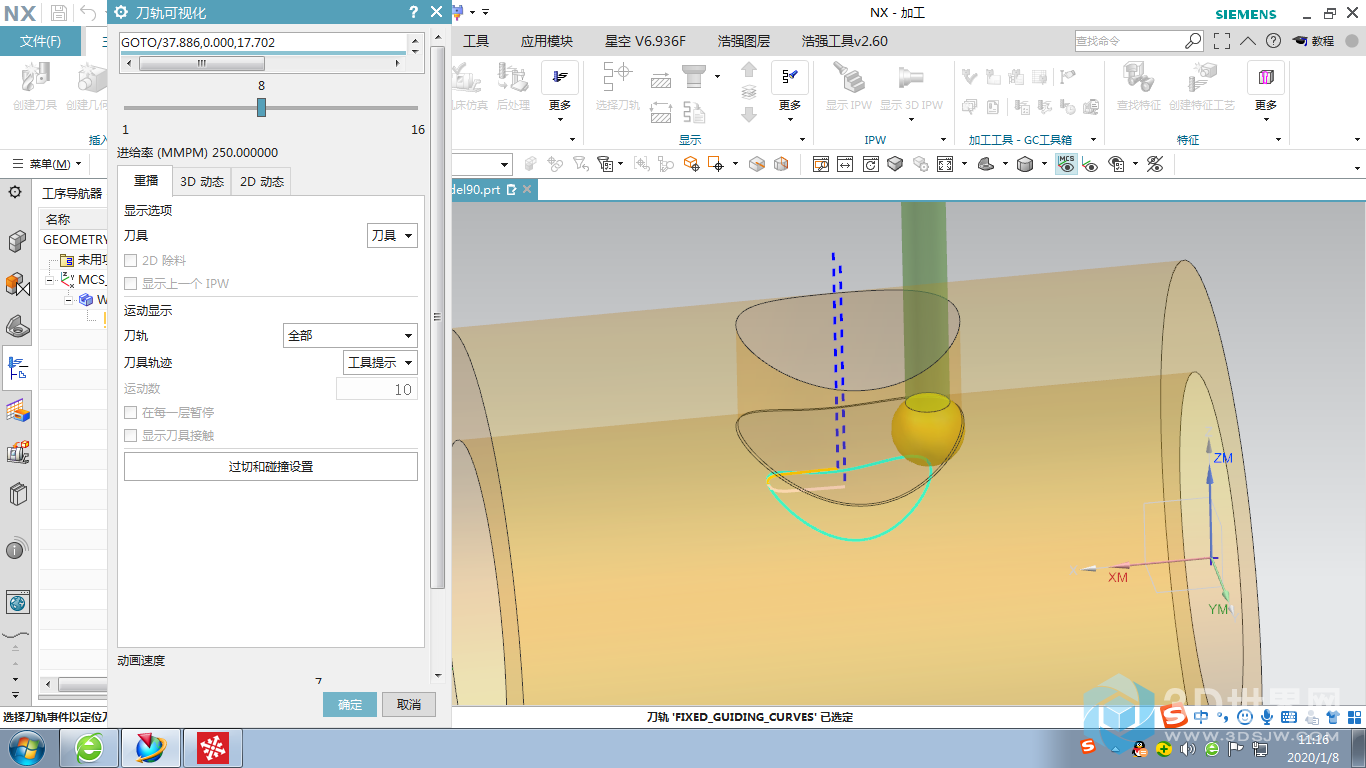The image size is (1366, 768).
Task: Click the 过切和碰撞设置 button
Action: tap(271, 466)
